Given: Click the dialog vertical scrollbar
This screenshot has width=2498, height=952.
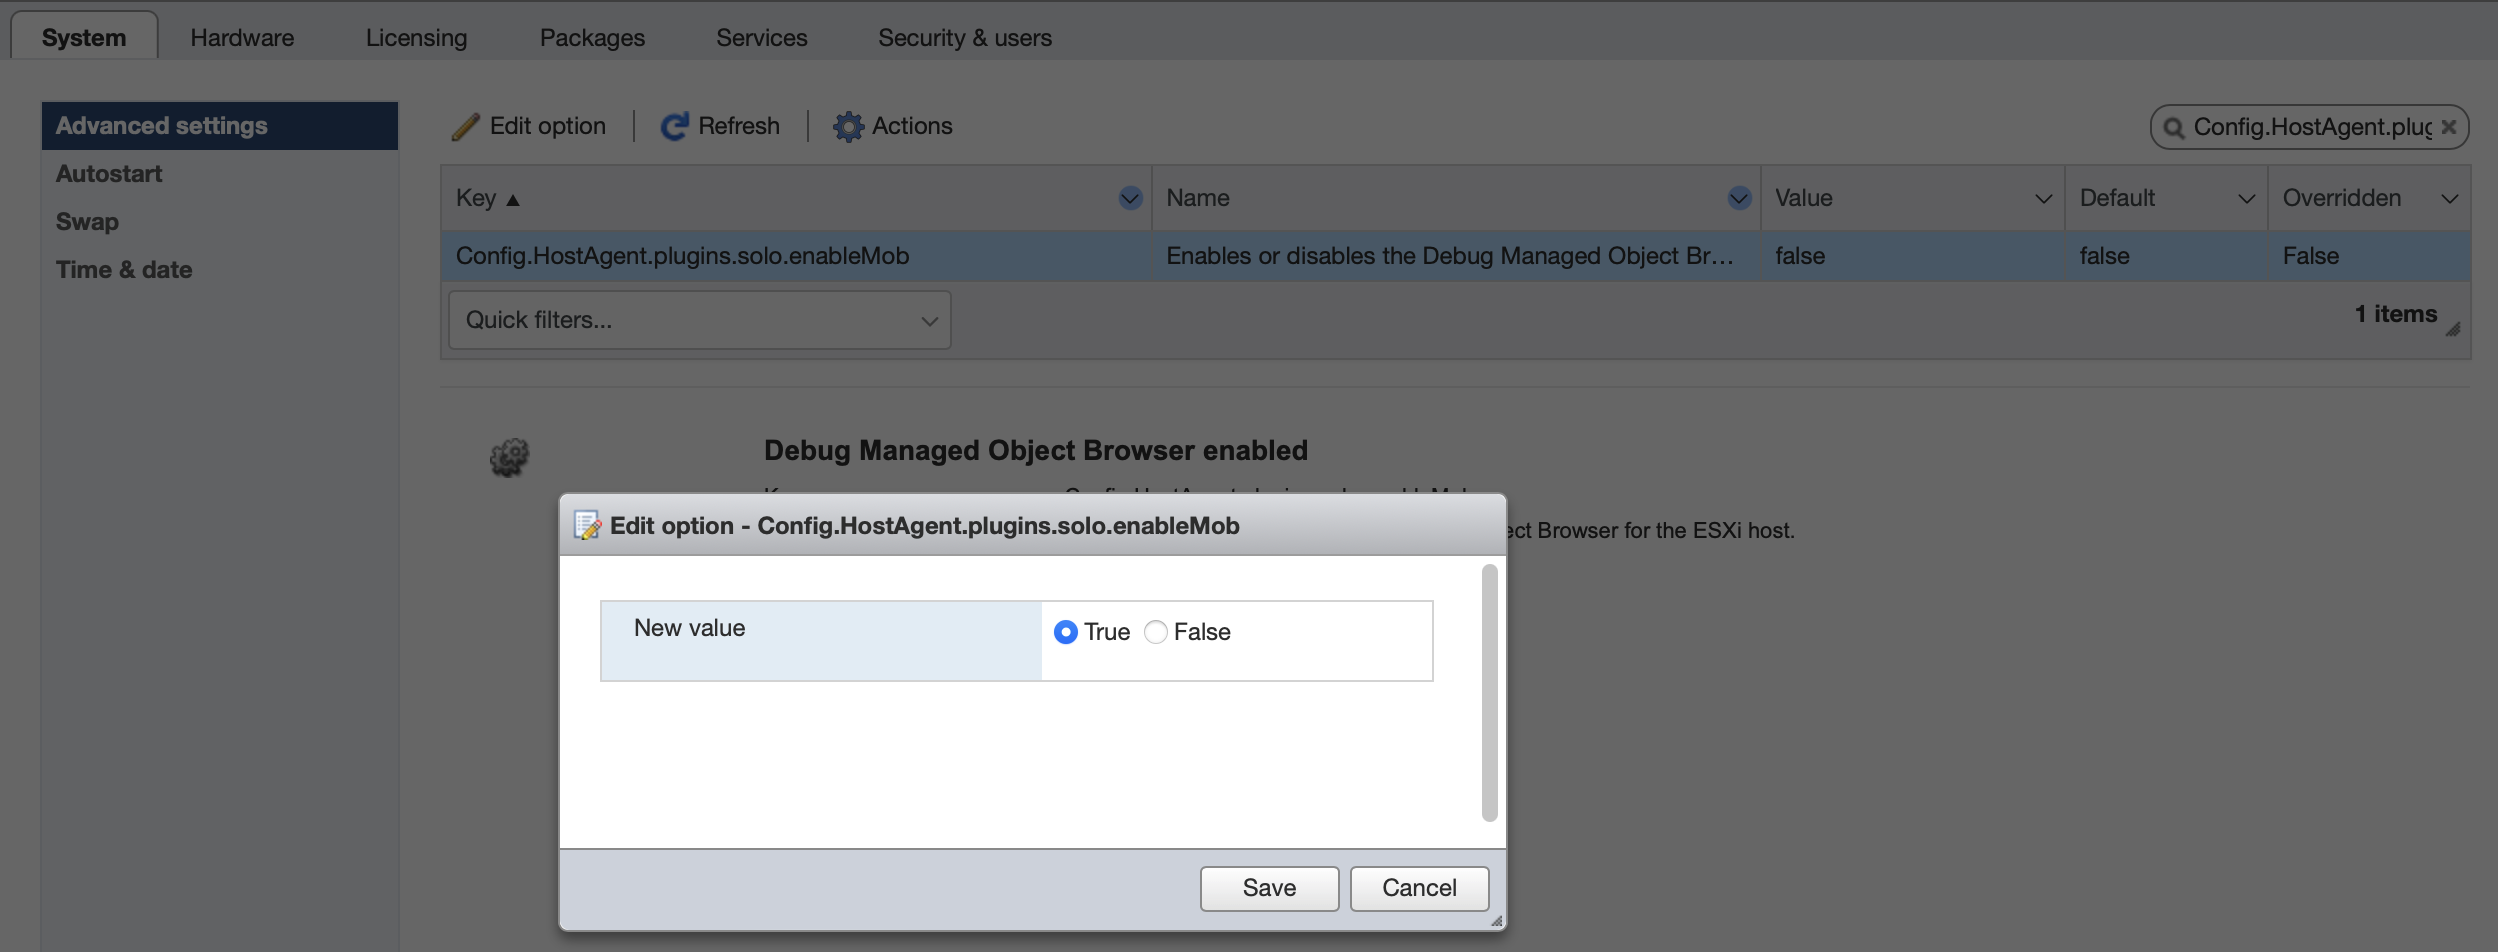Looking at the screenshot, I should (1489, 692).
